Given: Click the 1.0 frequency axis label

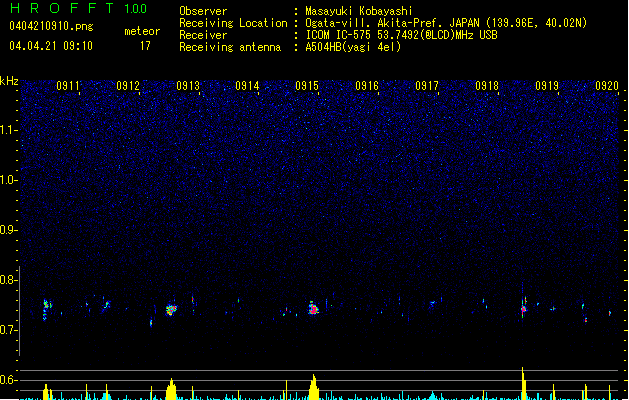Looking at the screenshot, I should coord(8,180).
